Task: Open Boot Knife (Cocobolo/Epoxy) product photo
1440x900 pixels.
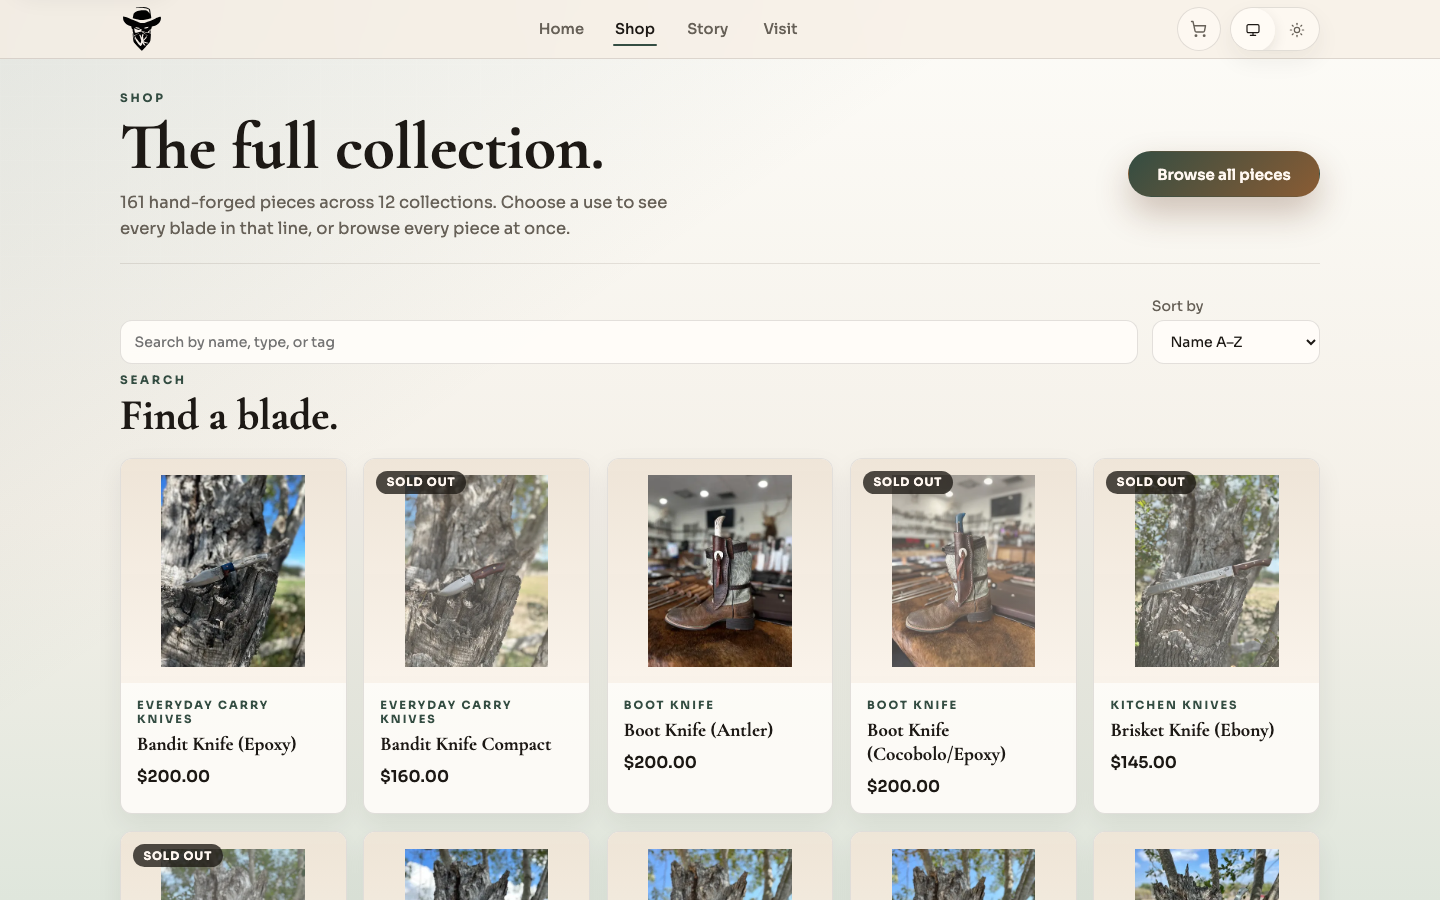Action: pos(963,571)
